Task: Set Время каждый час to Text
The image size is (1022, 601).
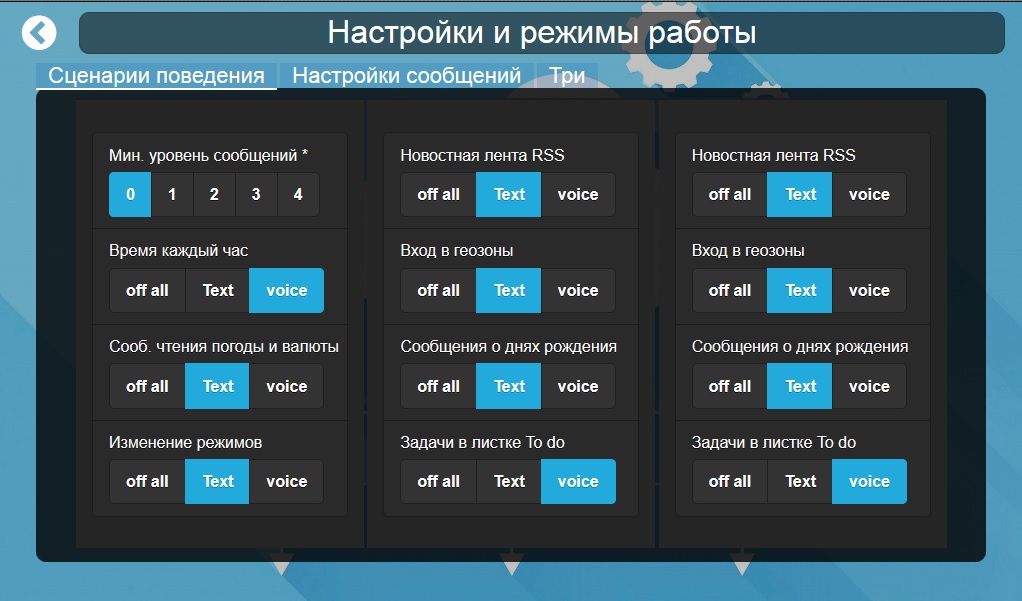Action: coord(218,290)
